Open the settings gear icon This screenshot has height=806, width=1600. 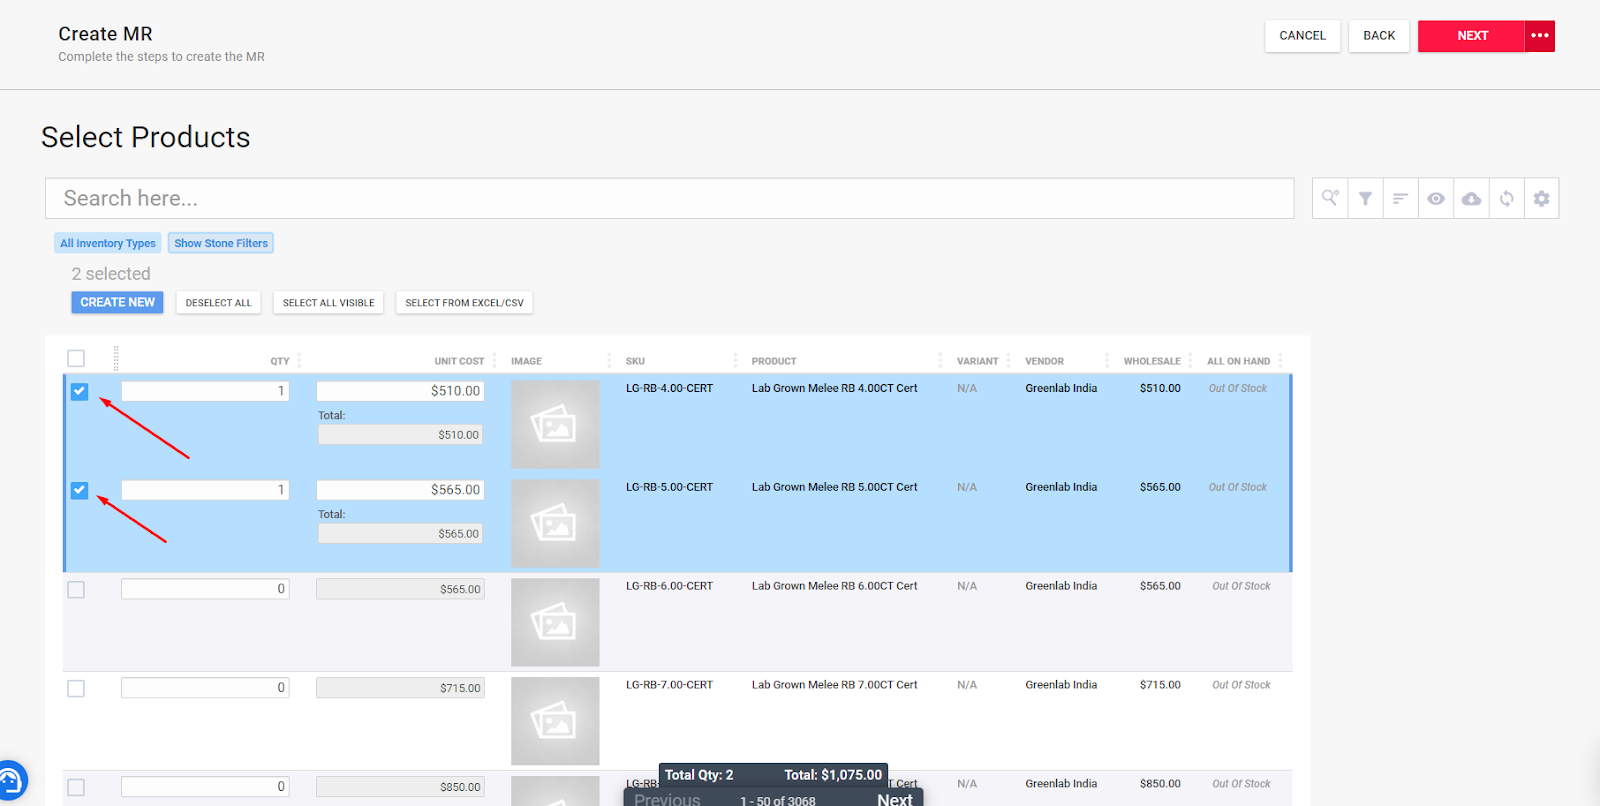(x=1542, y=198)
